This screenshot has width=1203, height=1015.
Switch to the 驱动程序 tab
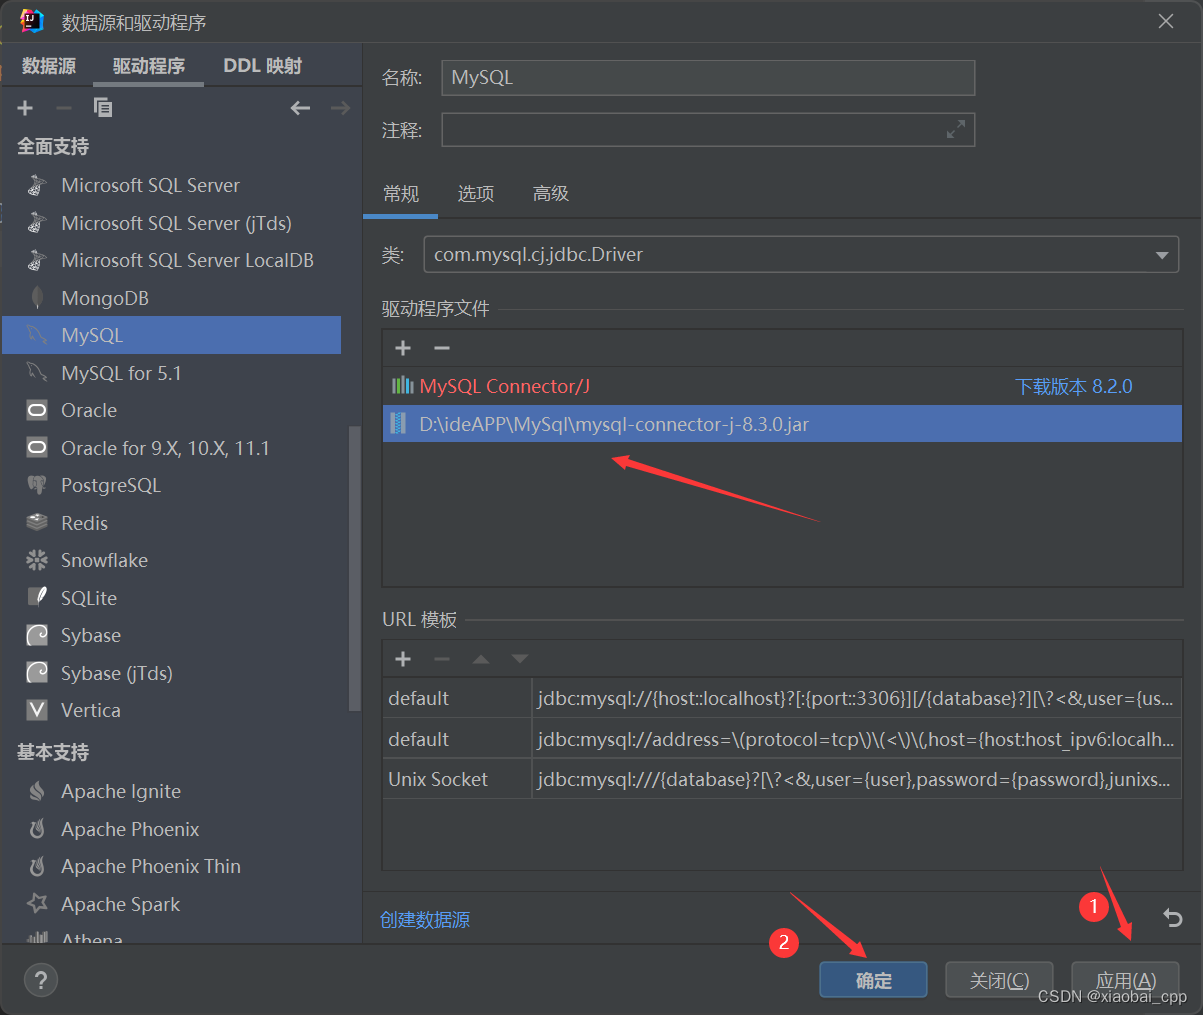[x=149, y=66]
